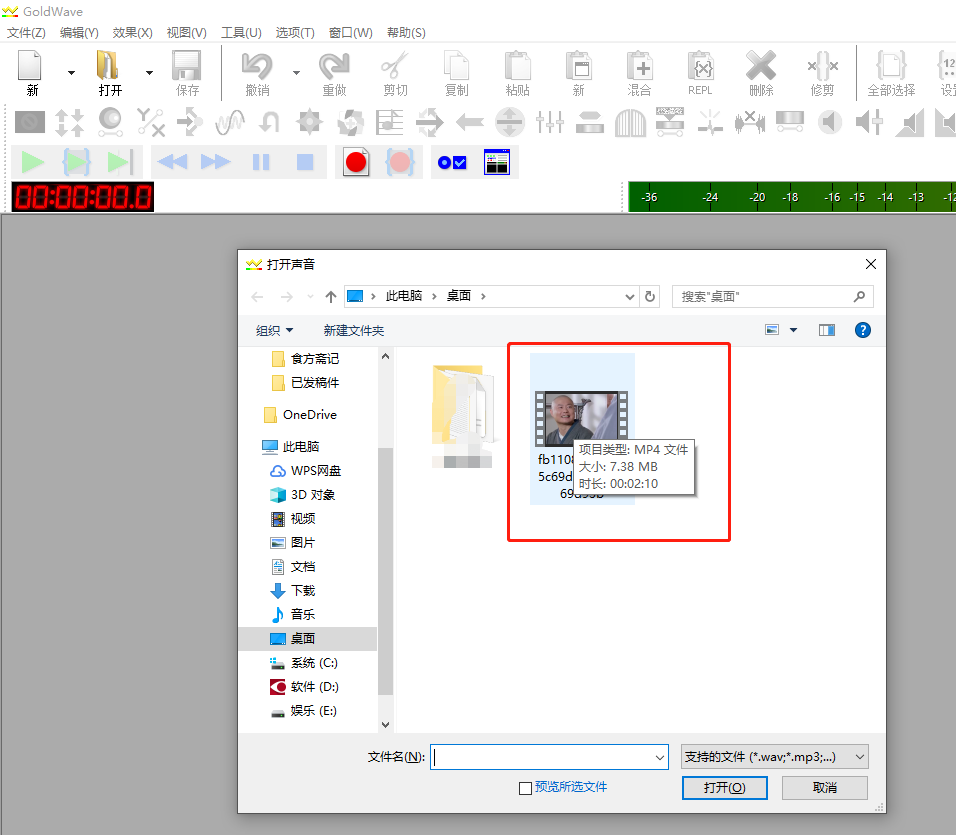Open the 效果(X) menu
956x835 pixels.
pyautogui.click(x=132, y=33)
